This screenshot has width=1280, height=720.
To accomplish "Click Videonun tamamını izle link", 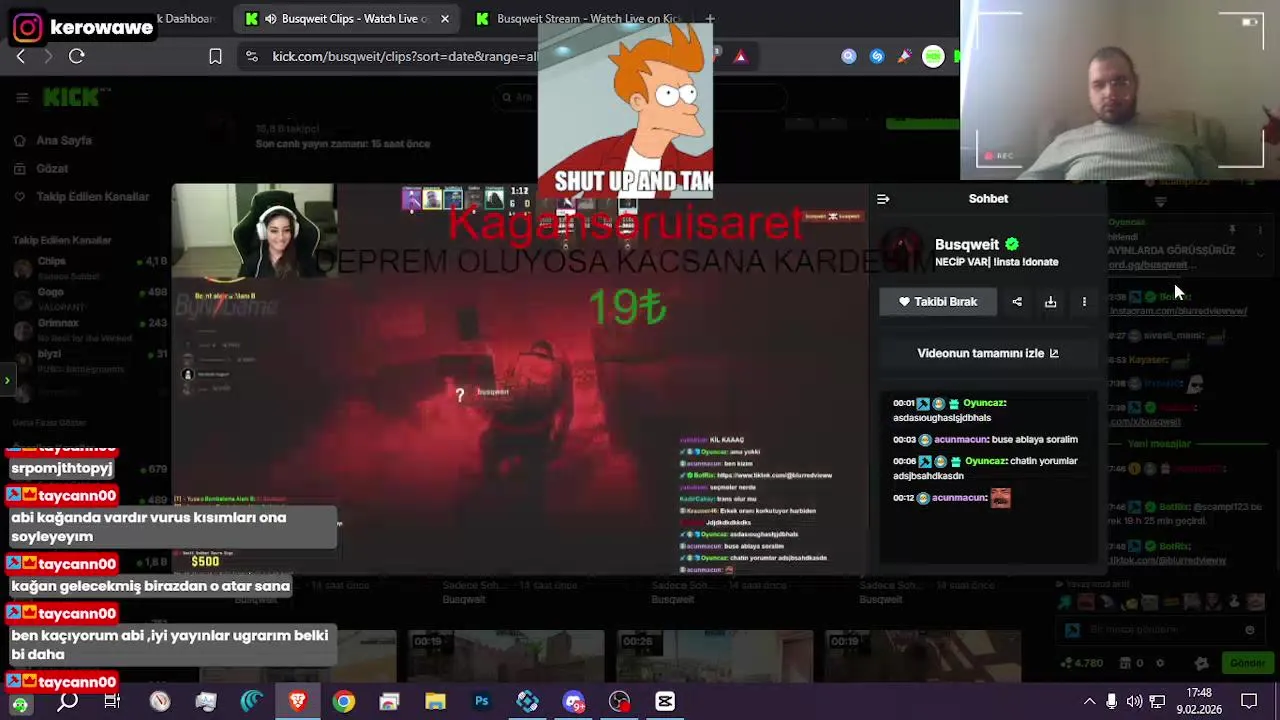I will 988,353.
